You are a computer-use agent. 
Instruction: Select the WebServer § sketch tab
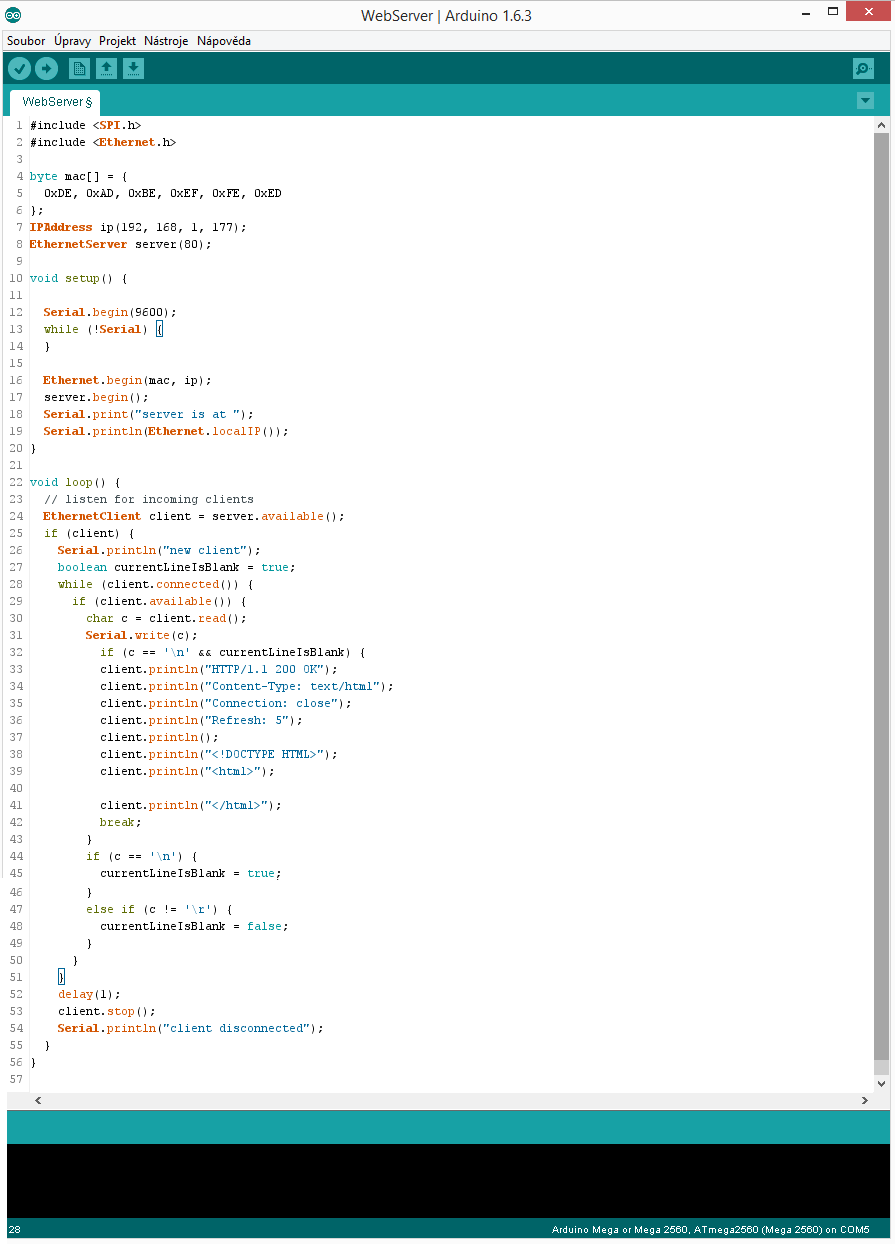pyautogui.click(x=56, y=102)
